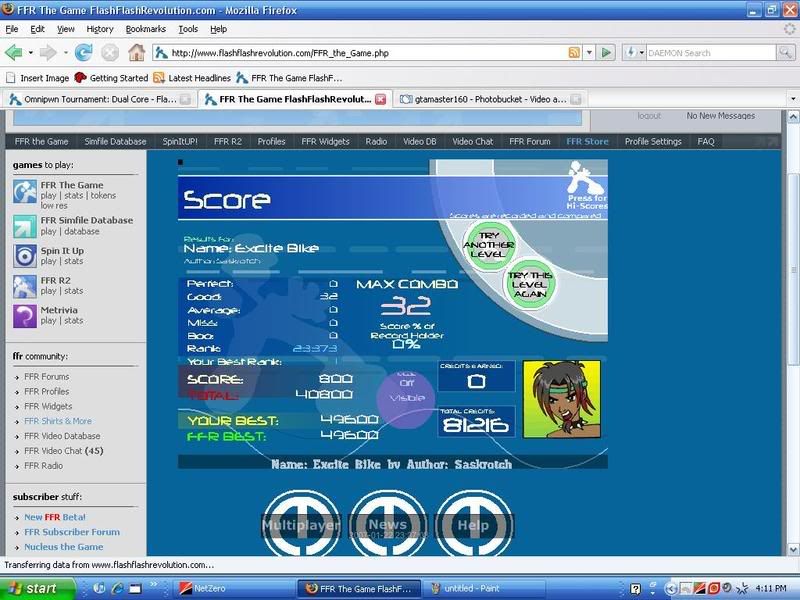The image size is (800, 600).
Task: Open the address bar history dropdown
Action: 590,52
